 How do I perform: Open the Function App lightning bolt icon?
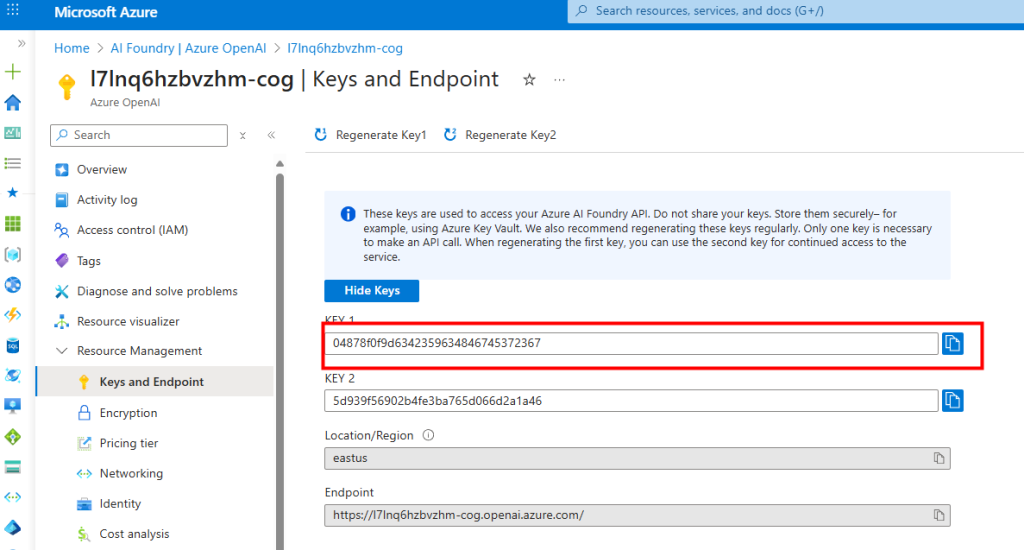pos(12,315)
